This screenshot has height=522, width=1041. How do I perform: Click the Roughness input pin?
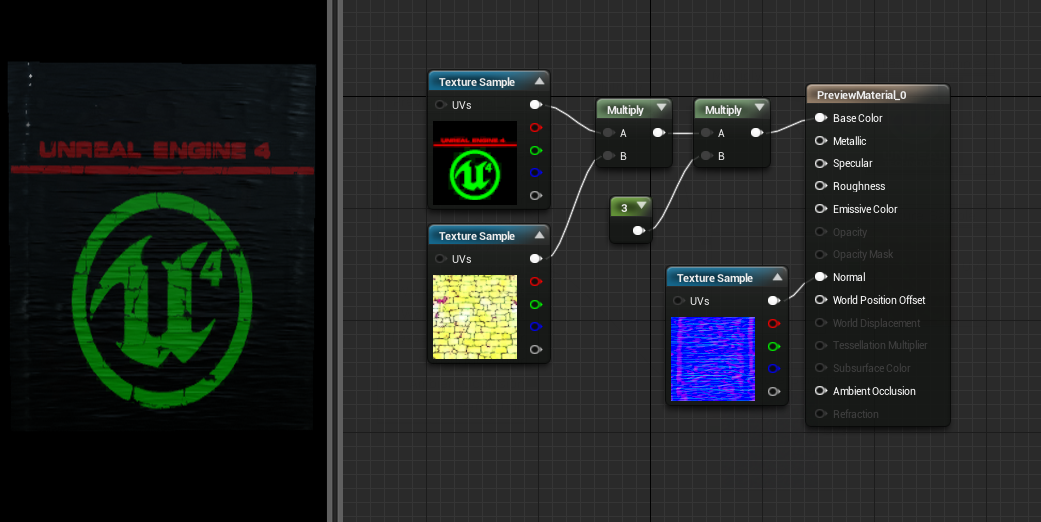tap(821, 186)
